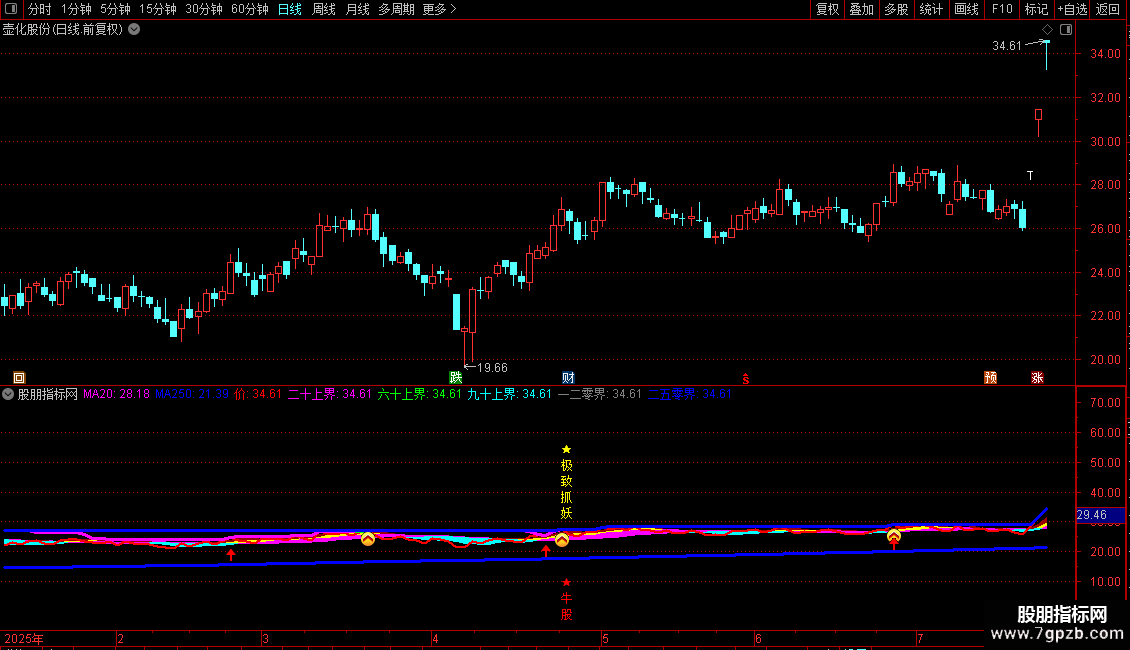1130x650 pixels.
Task: Click the 股朋指标网 indicator name
Action: (x=48, y=394)
